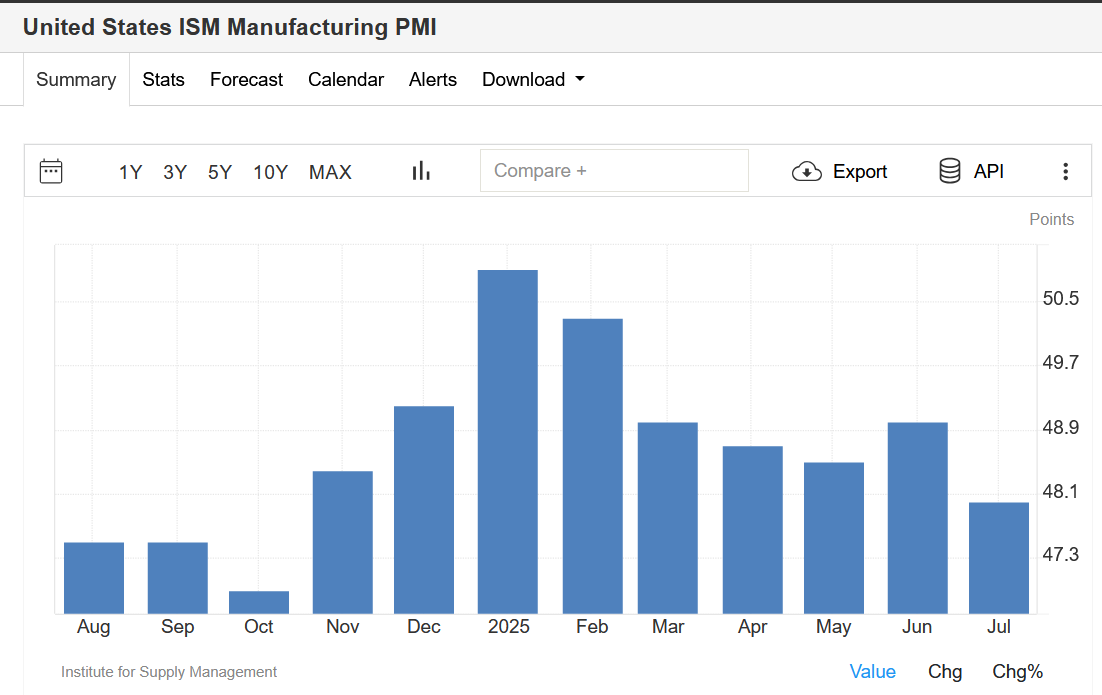Toggle the Value display mode
1102x695 pixels.
coord(872,672)
